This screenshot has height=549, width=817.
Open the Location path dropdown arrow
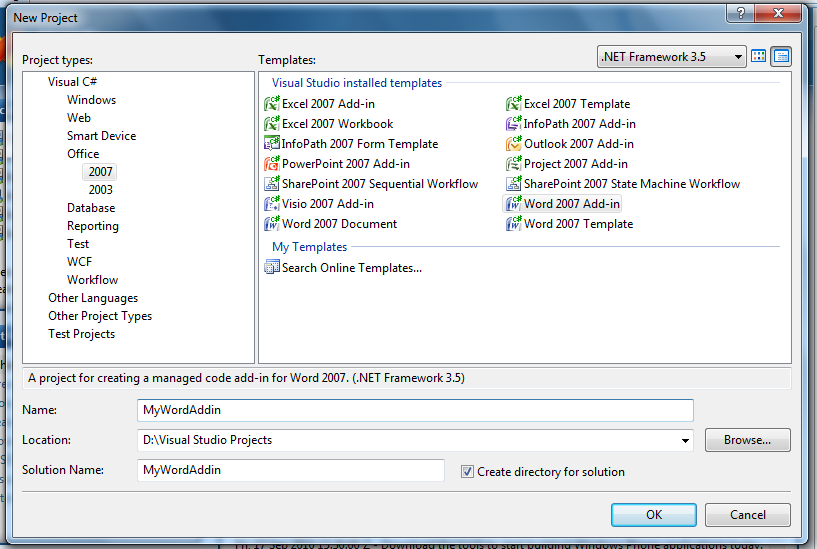click(685, 440)
